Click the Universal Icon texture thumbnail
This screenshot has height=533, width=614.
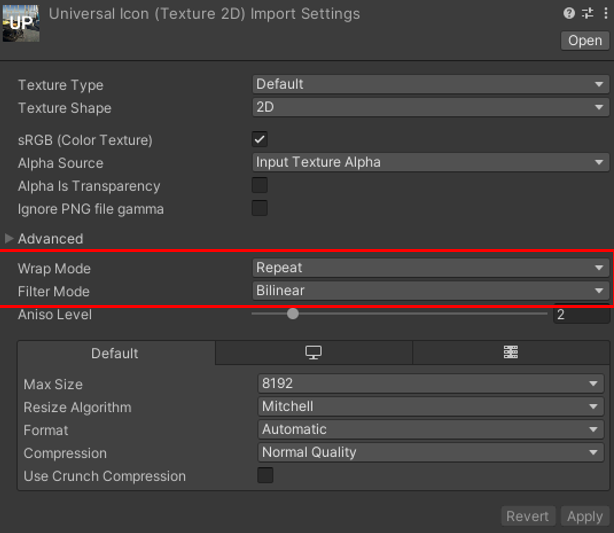coord(20,22)
